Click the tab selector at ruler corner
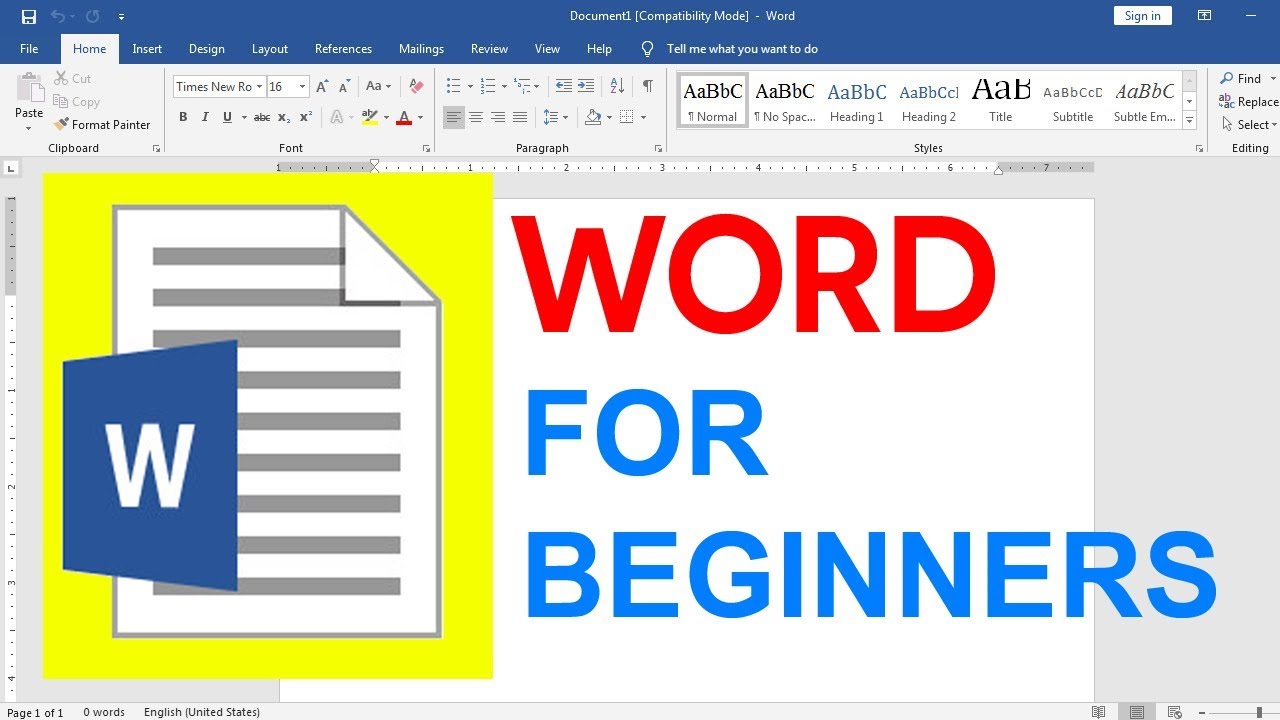Viewport: 1280px width, 720px height. [x=10, y=168]
